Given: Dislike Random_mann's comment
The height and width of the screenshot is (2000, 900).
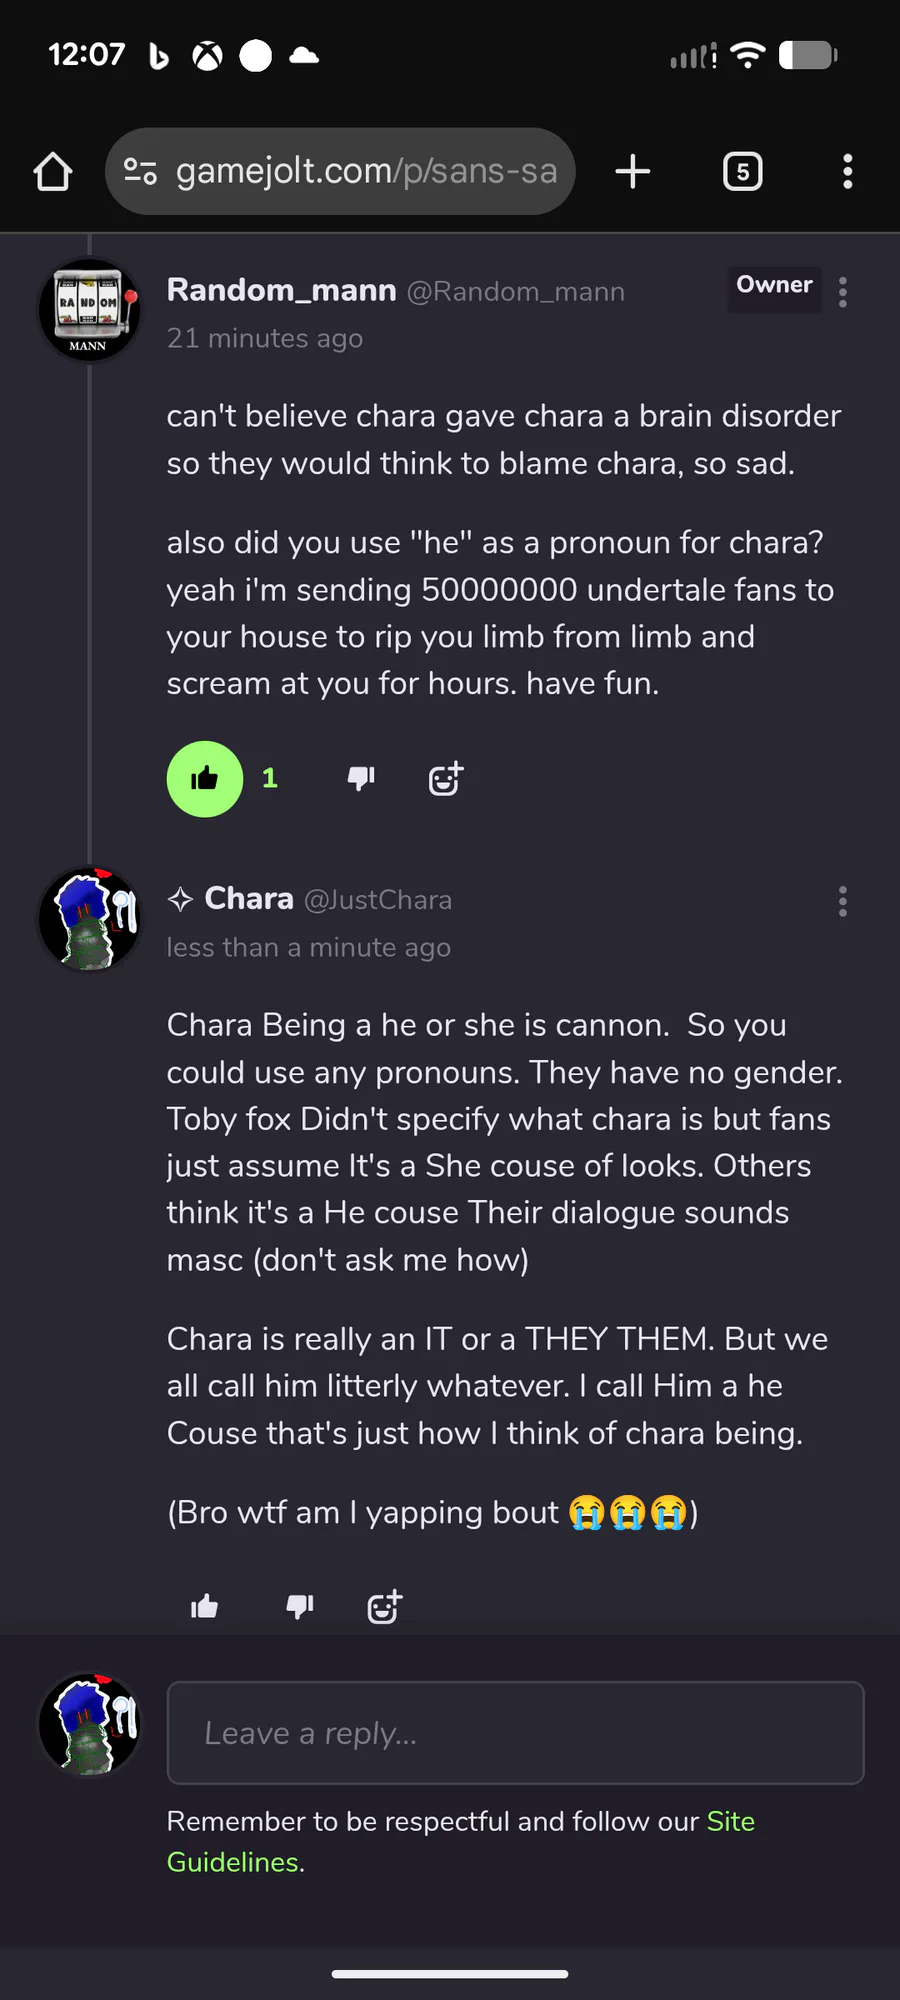Looking at the screenshot, I should (x=360, y=779).
